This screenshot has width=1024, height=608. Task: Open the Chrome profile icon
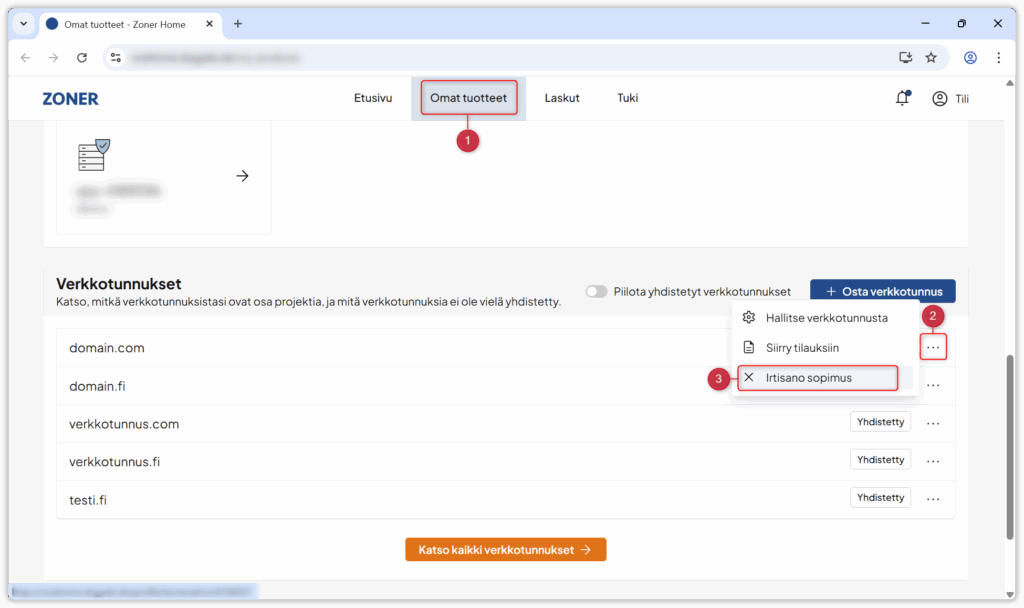click(969, 58)
